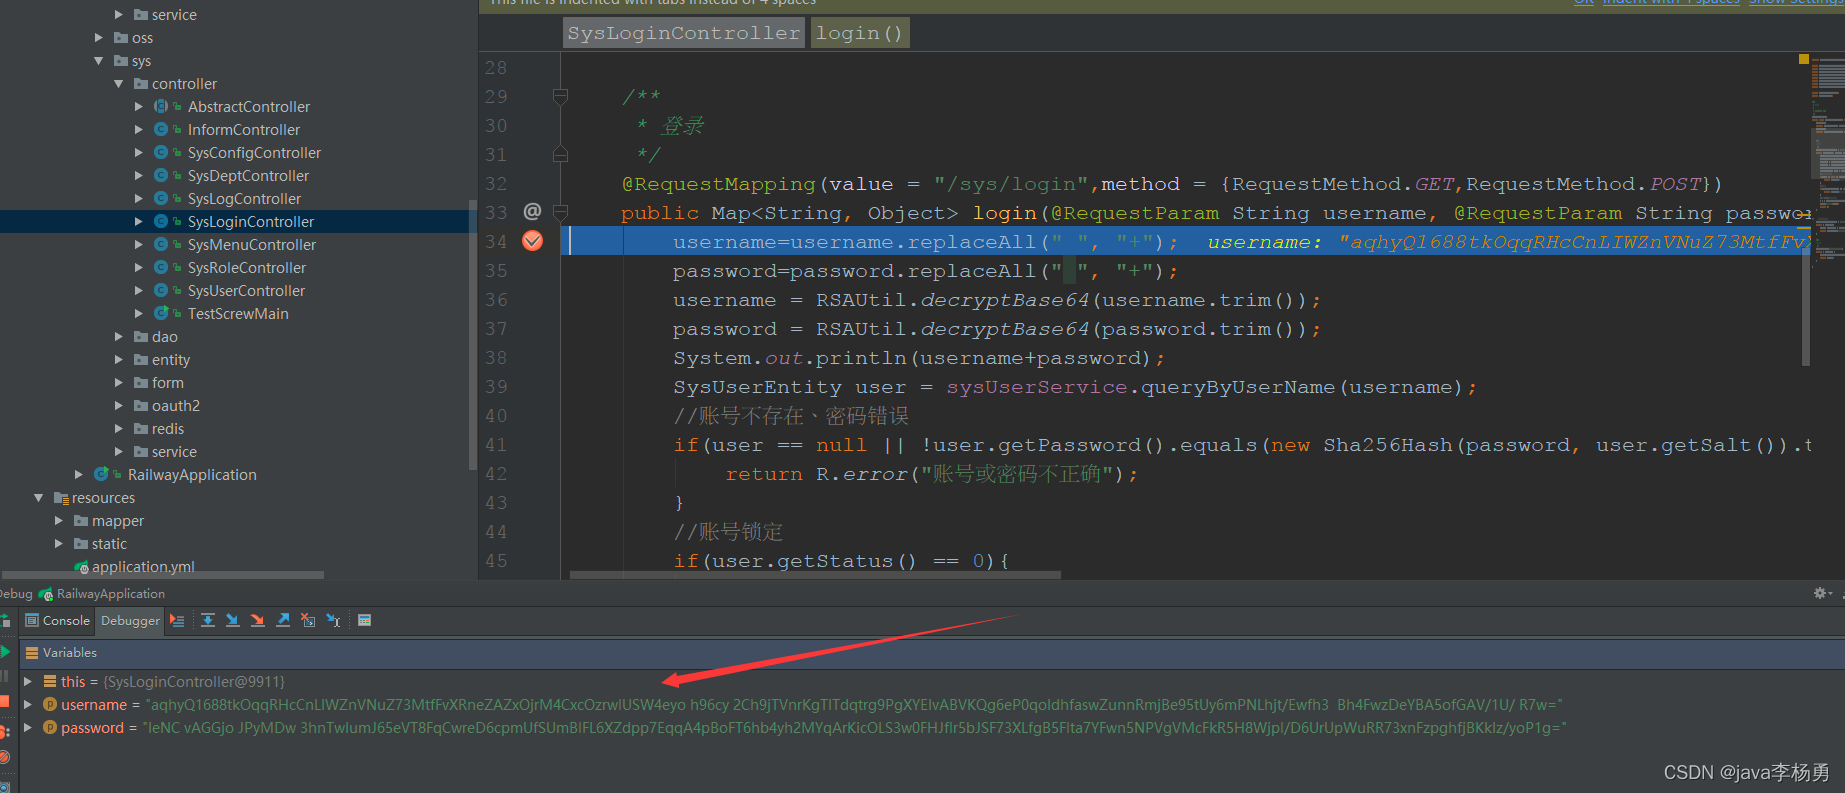Click the resources folder icon

click(61, 498)
